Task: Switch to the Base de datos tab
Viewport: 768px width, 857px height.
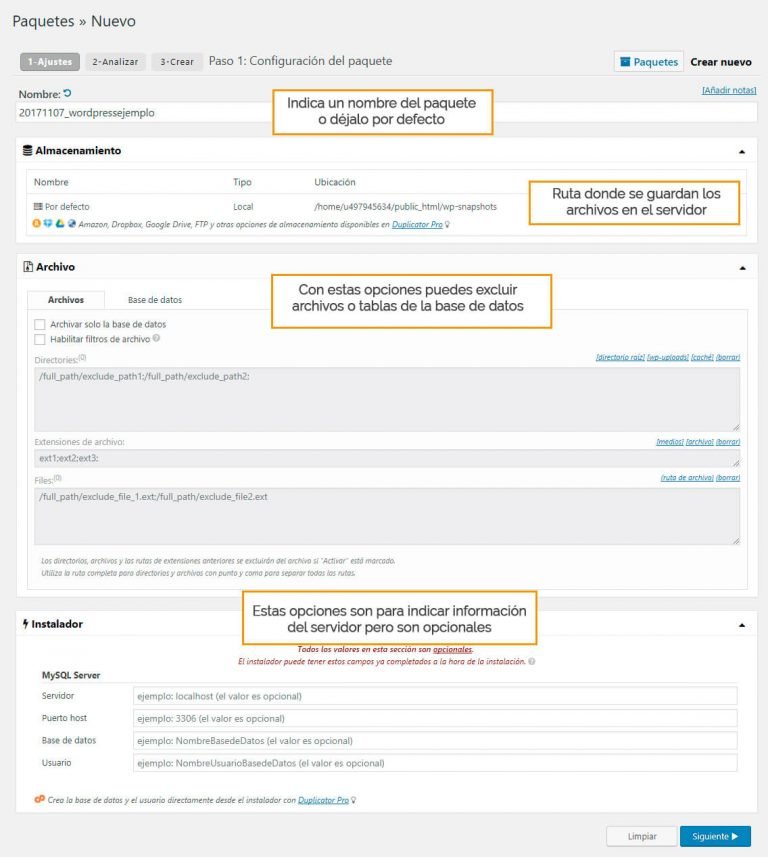Action: pyautogui.click(x=155, y=299)
